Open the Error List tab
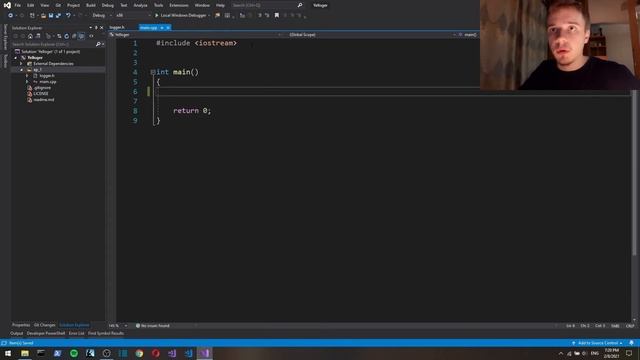This screenshot has width=640, height=360. (76, 333)
